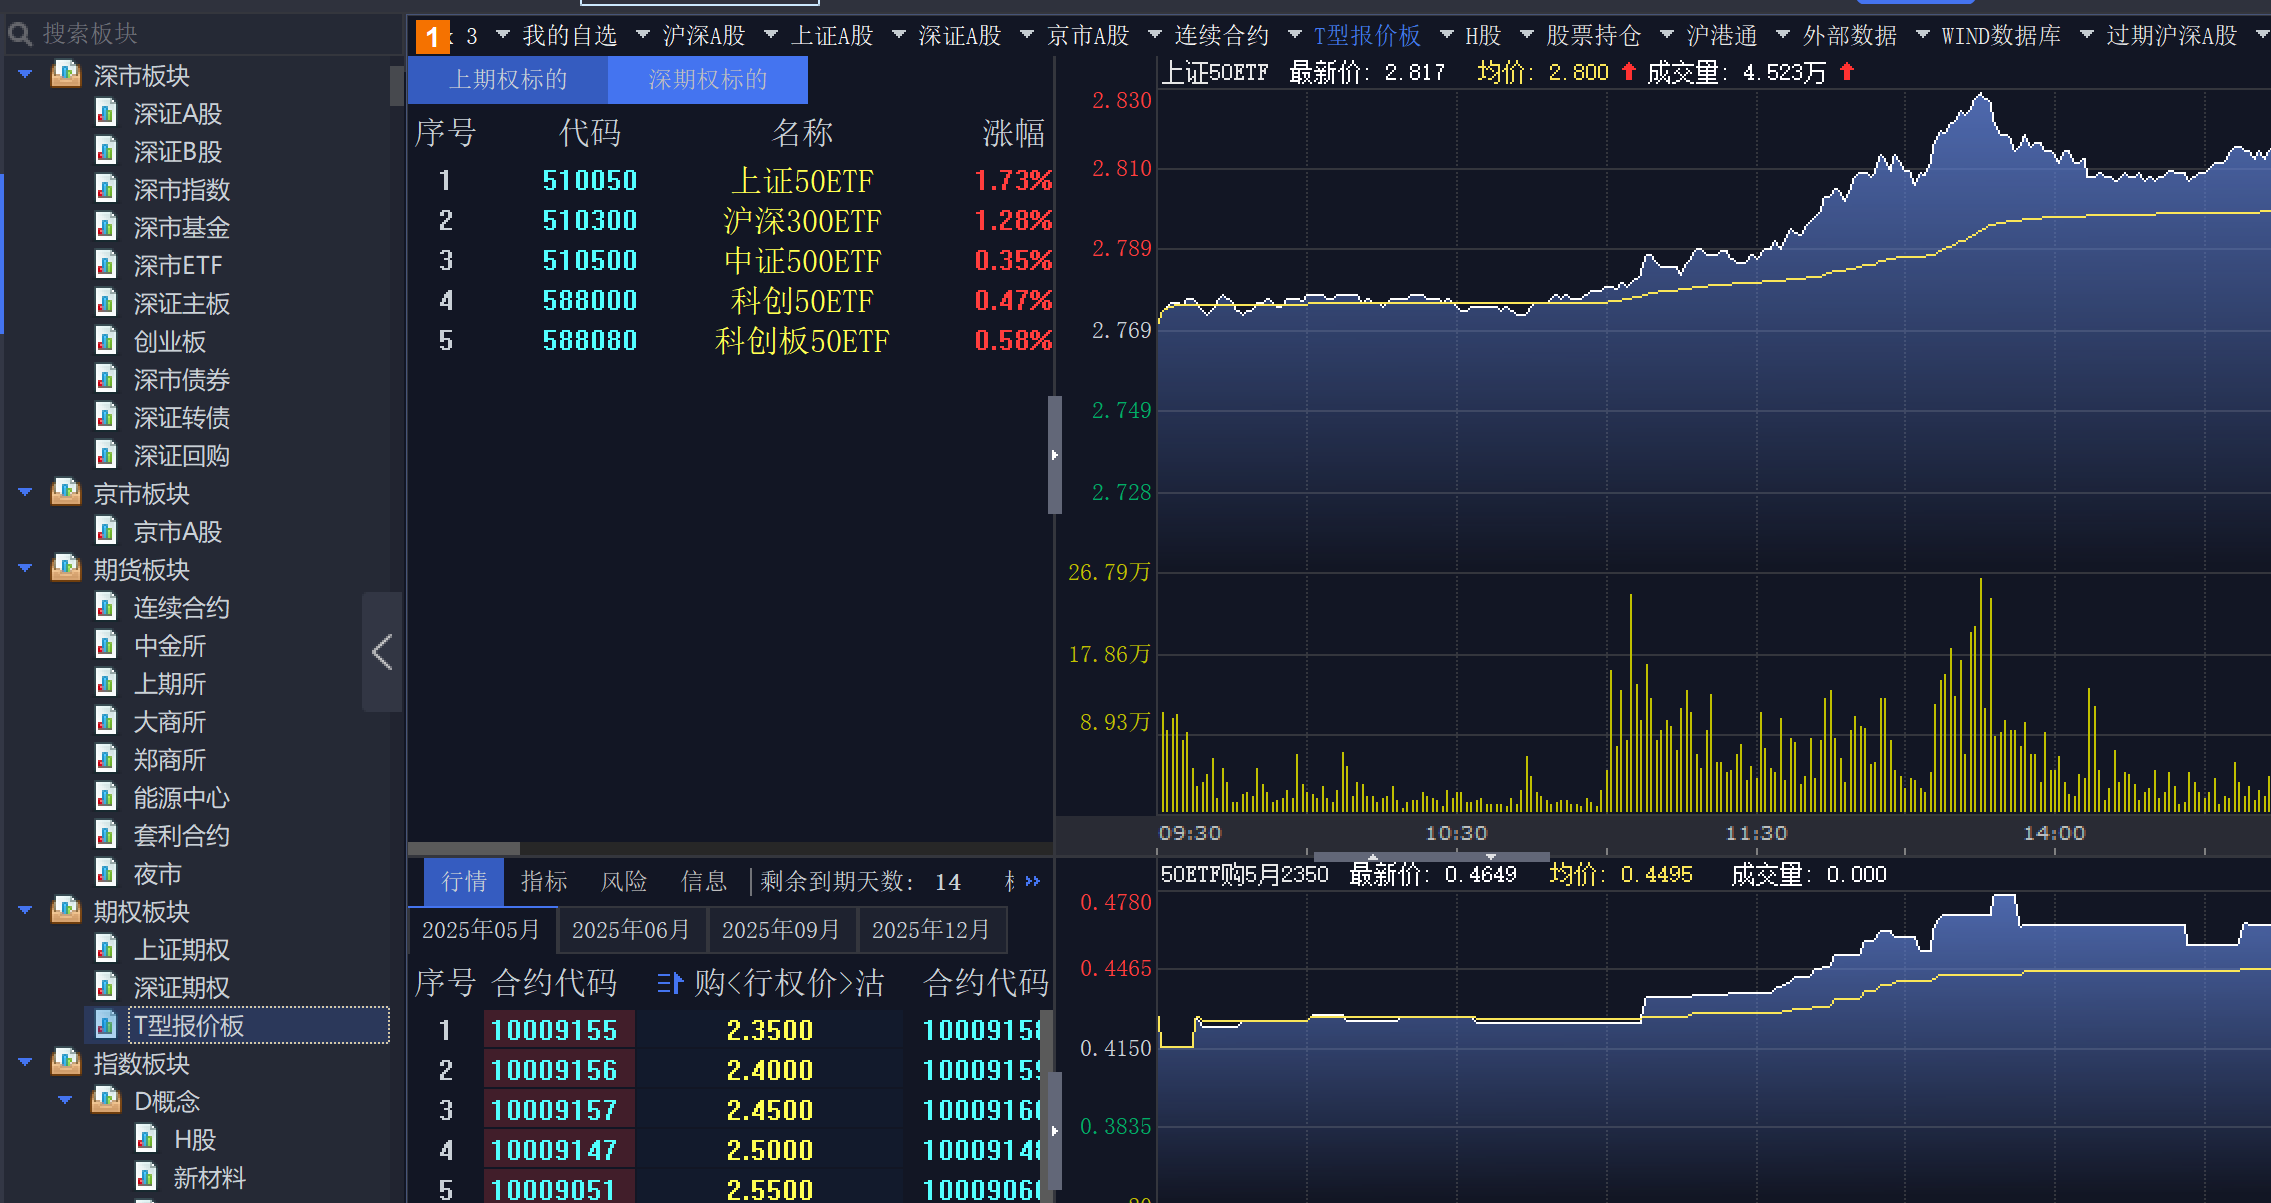Collapse the 期权板块 tree node
The image size is (2271, 1203).
tap(26, 911)
